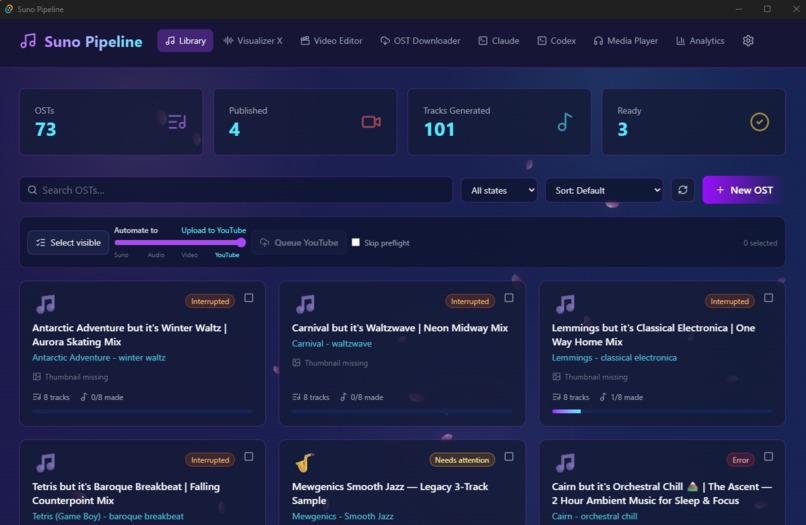
Task: Open the Codex tab
Action: [557, 41]
